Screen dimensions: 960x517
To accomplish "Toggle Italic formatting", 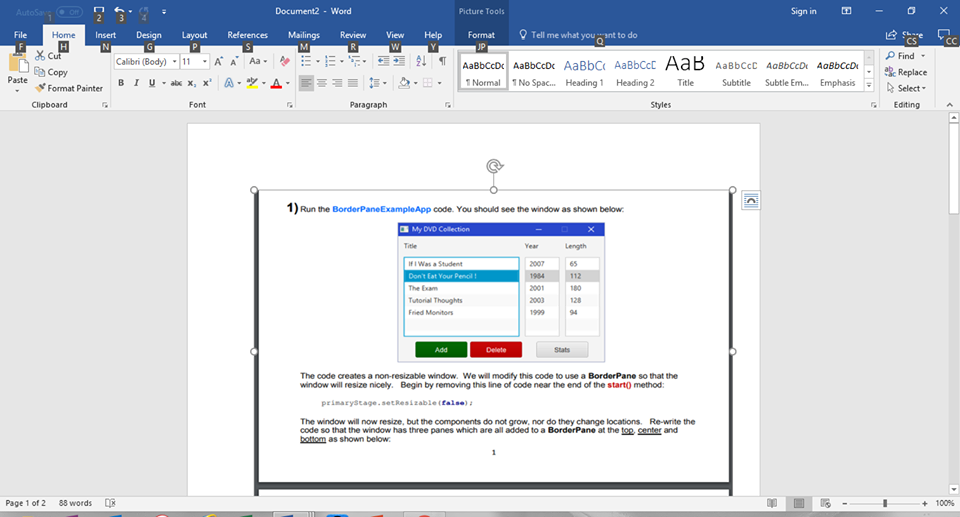I will pyautogui.click(x=136, y=83).
